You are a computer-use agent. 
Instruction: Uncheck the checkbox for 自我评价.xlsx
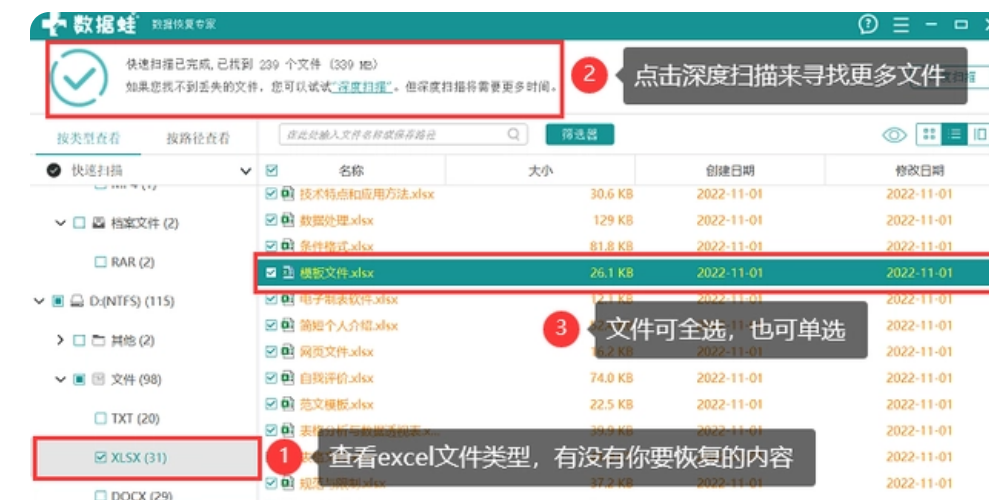pyautogui.click(x=271, y=378)
